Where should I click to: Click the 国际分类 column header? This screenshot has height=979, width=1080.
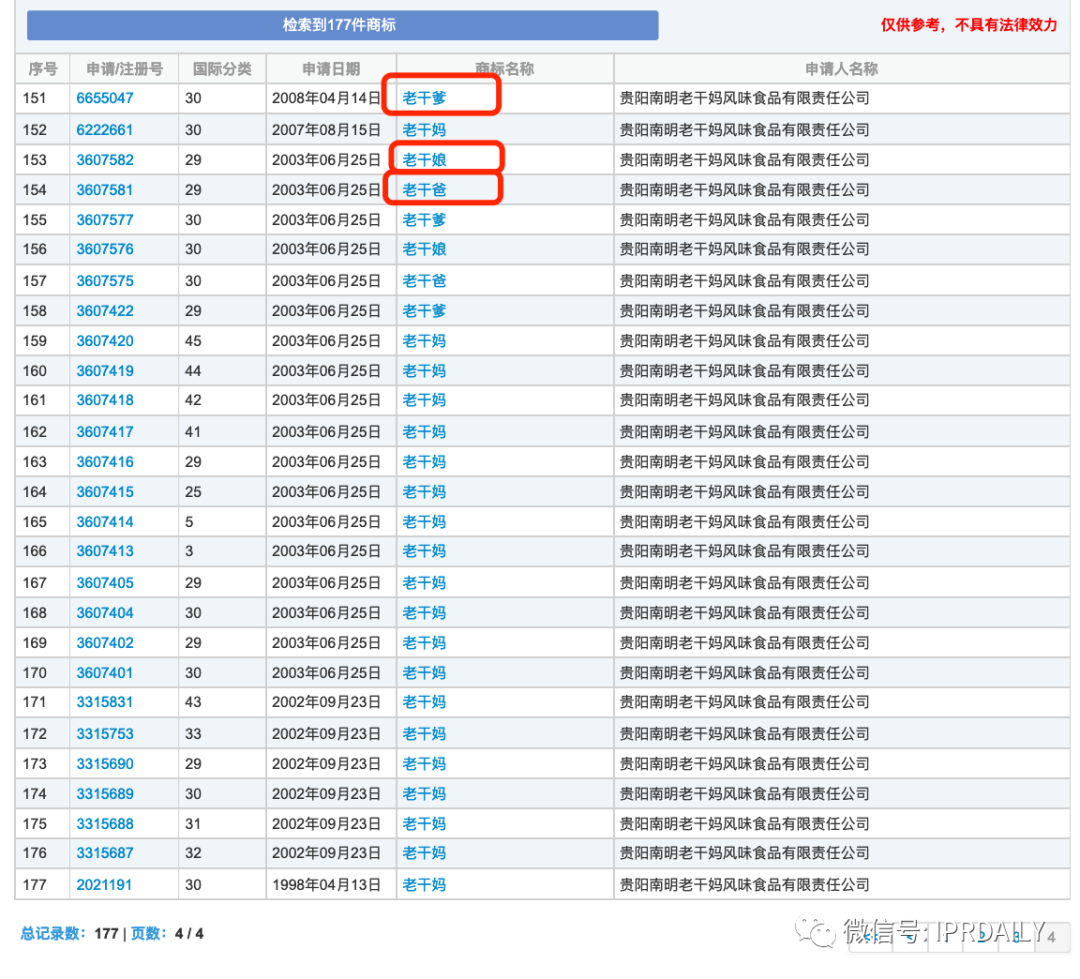pyautogui.click(x=222, y=69)
